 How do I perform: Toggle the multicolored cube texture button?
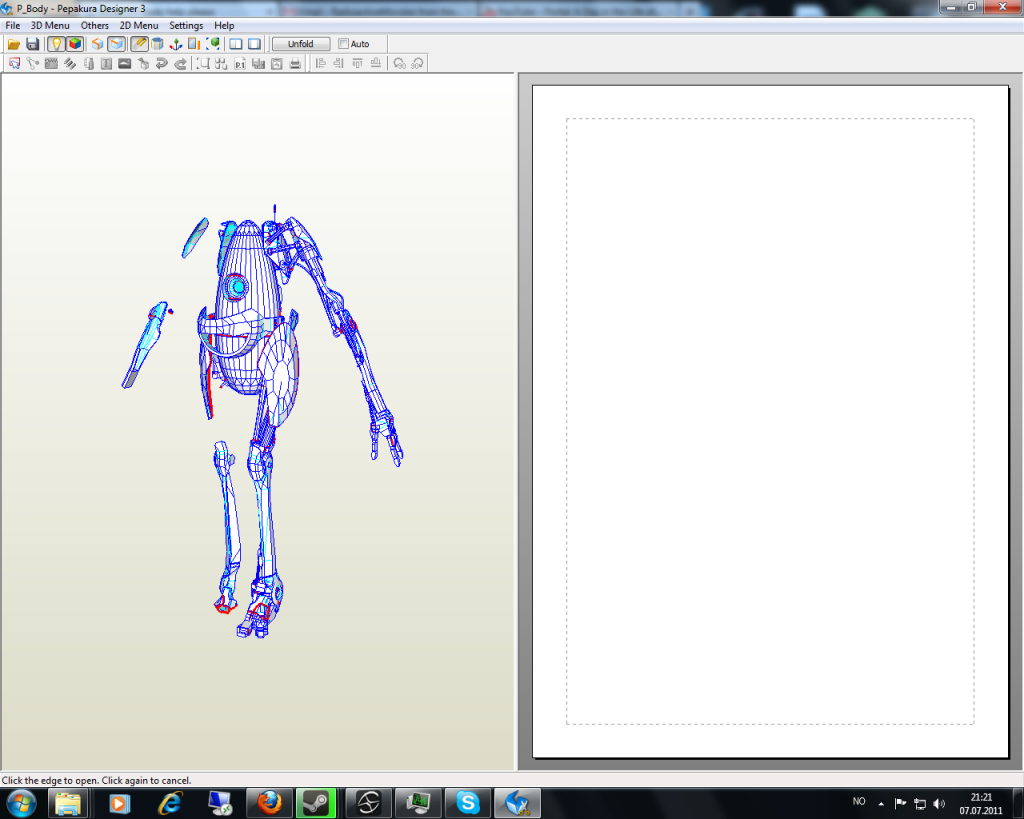point(75,44)
